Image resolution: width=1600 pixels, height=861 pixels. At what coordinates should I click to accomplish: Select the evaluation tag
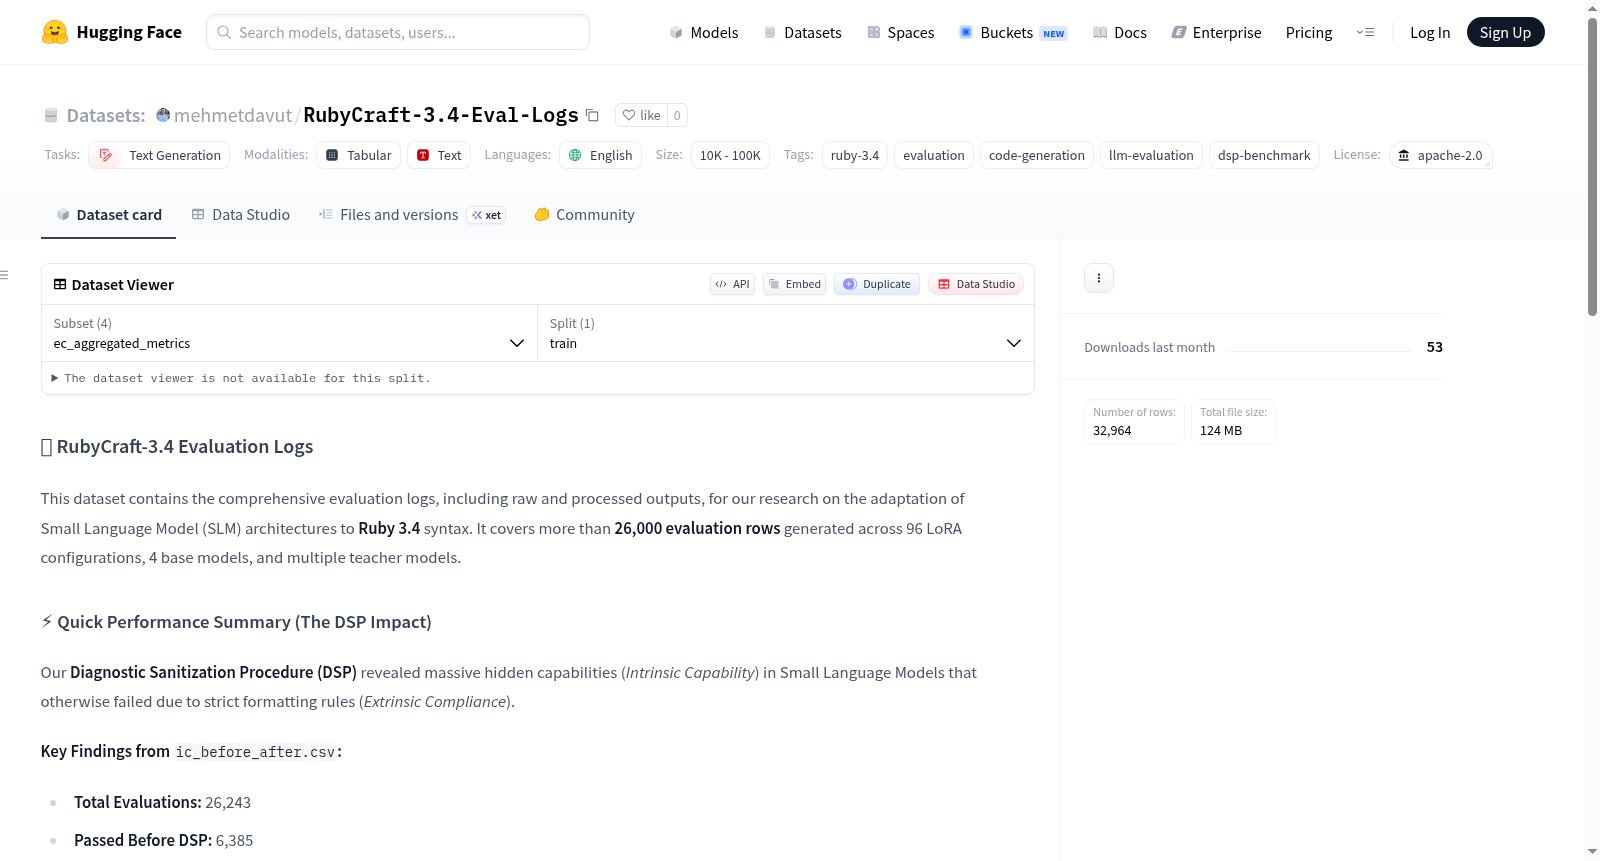934,155
